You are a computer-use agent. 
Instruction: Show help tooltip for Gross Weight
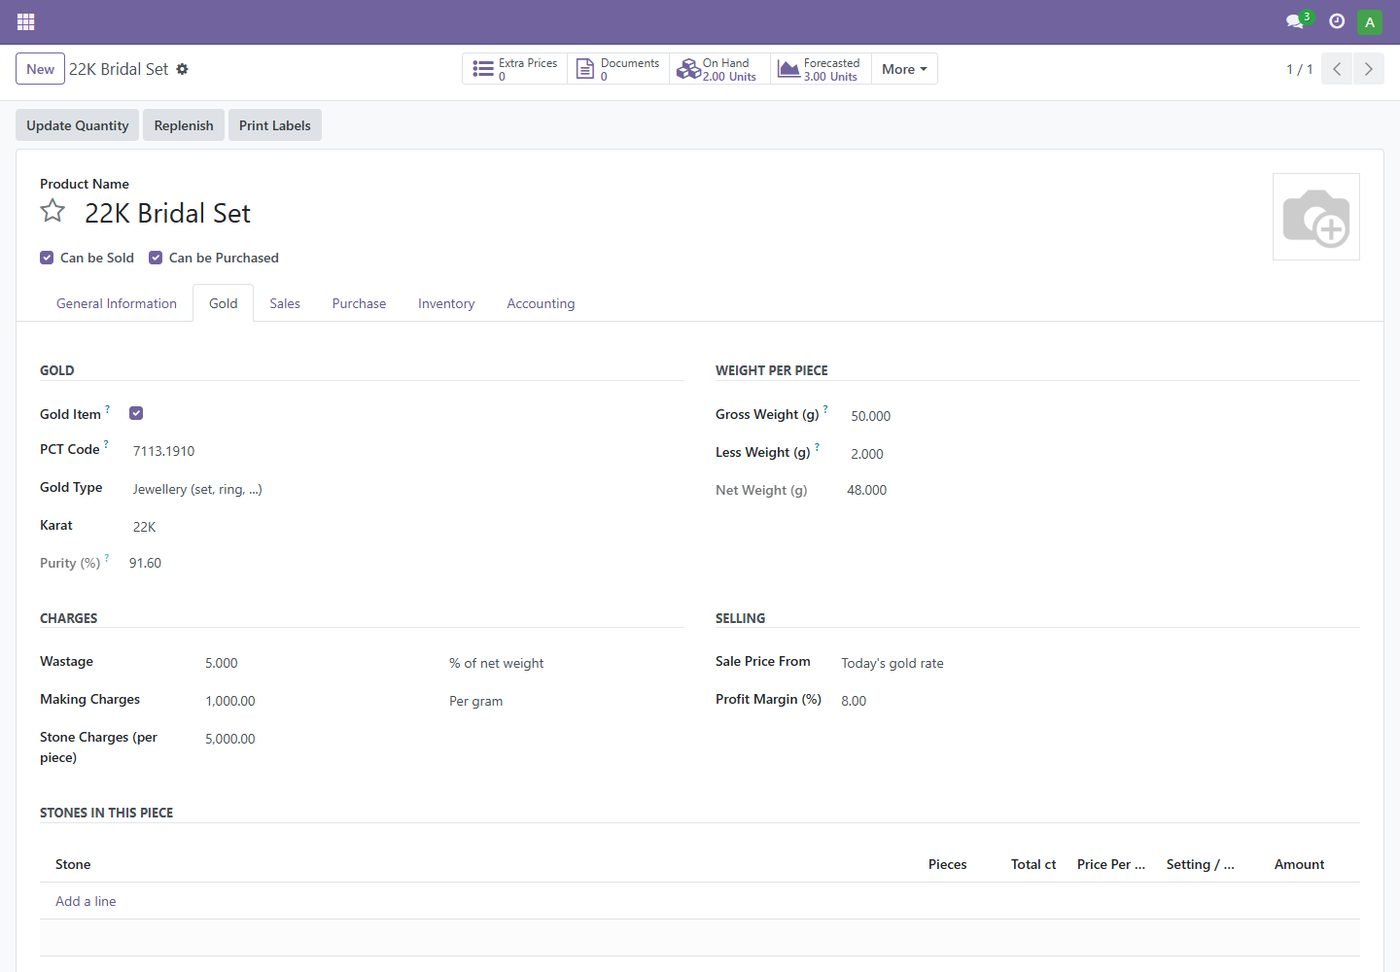825,408
